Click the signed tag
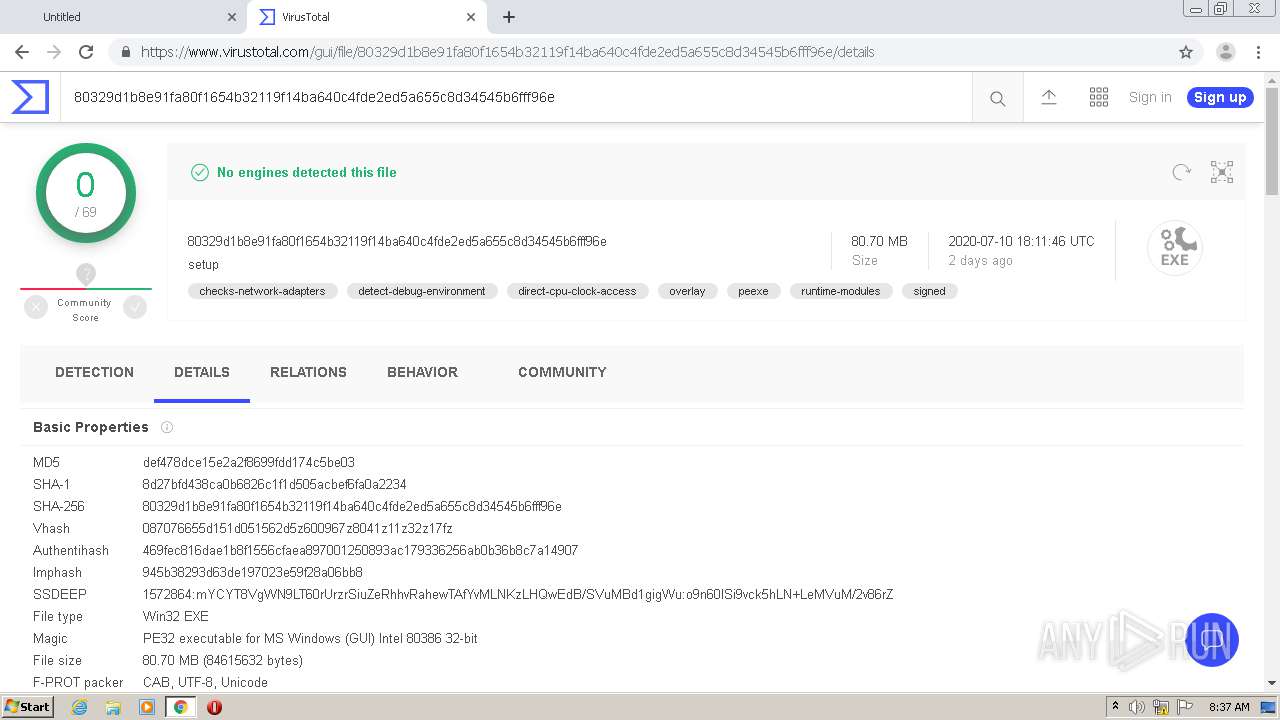The height and width of the screenshot is (720, 1280). 929,291
